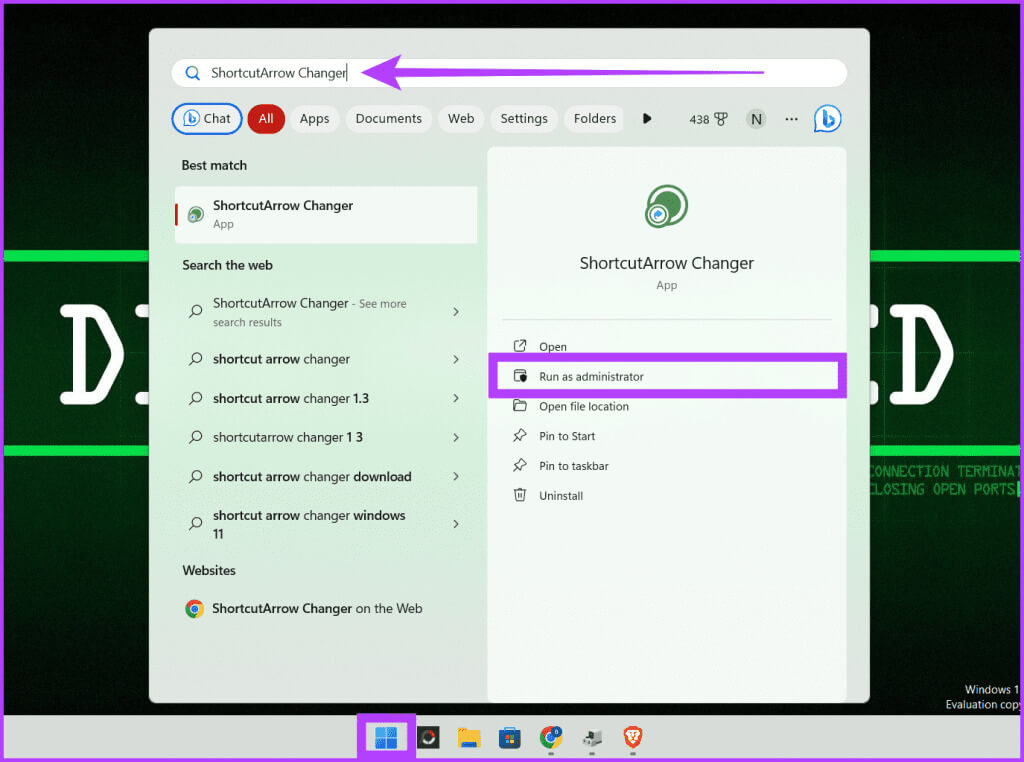Click the search icon beside 'shortcut arrow changer 1.3'
This screenshot has height=762, width=1024.
point(195,398)
